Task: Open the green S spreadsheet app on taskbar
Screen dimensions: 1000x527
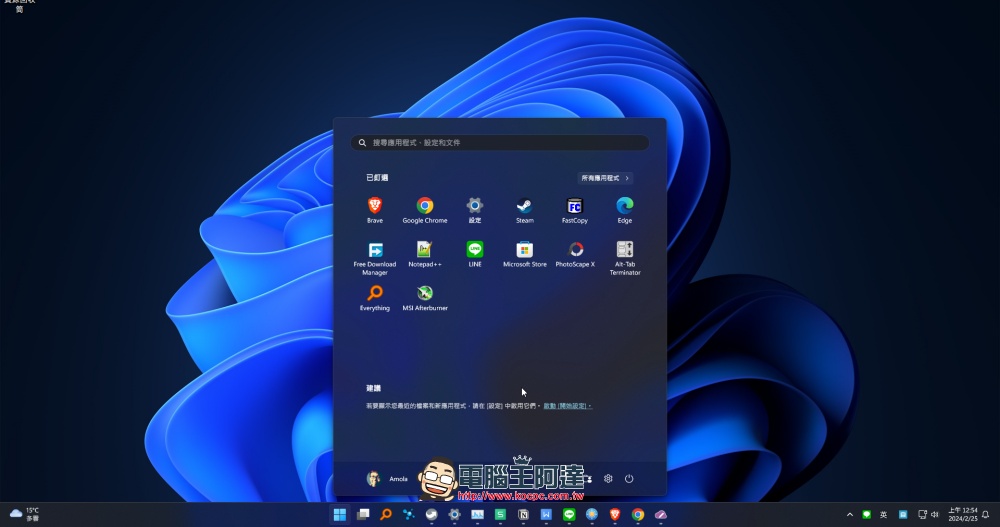Action: click(x=500, y=514)
